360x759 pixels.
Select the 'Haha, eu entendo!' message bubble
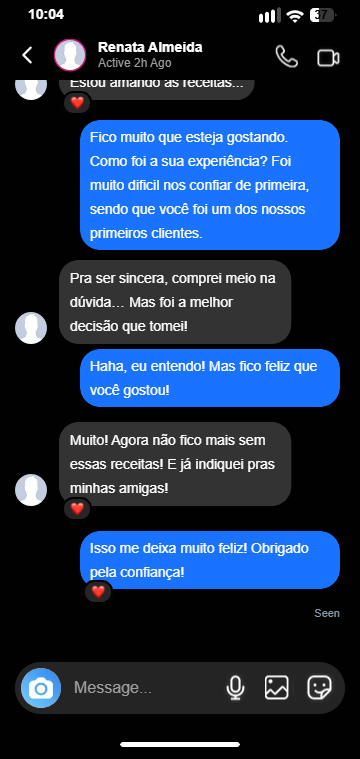point(210,378)
